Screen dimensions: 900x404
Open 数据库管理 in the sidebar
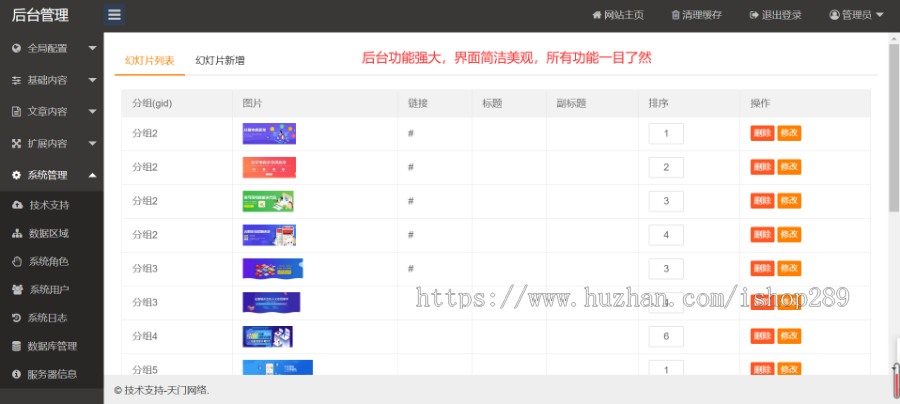click(x=52, y=346)
